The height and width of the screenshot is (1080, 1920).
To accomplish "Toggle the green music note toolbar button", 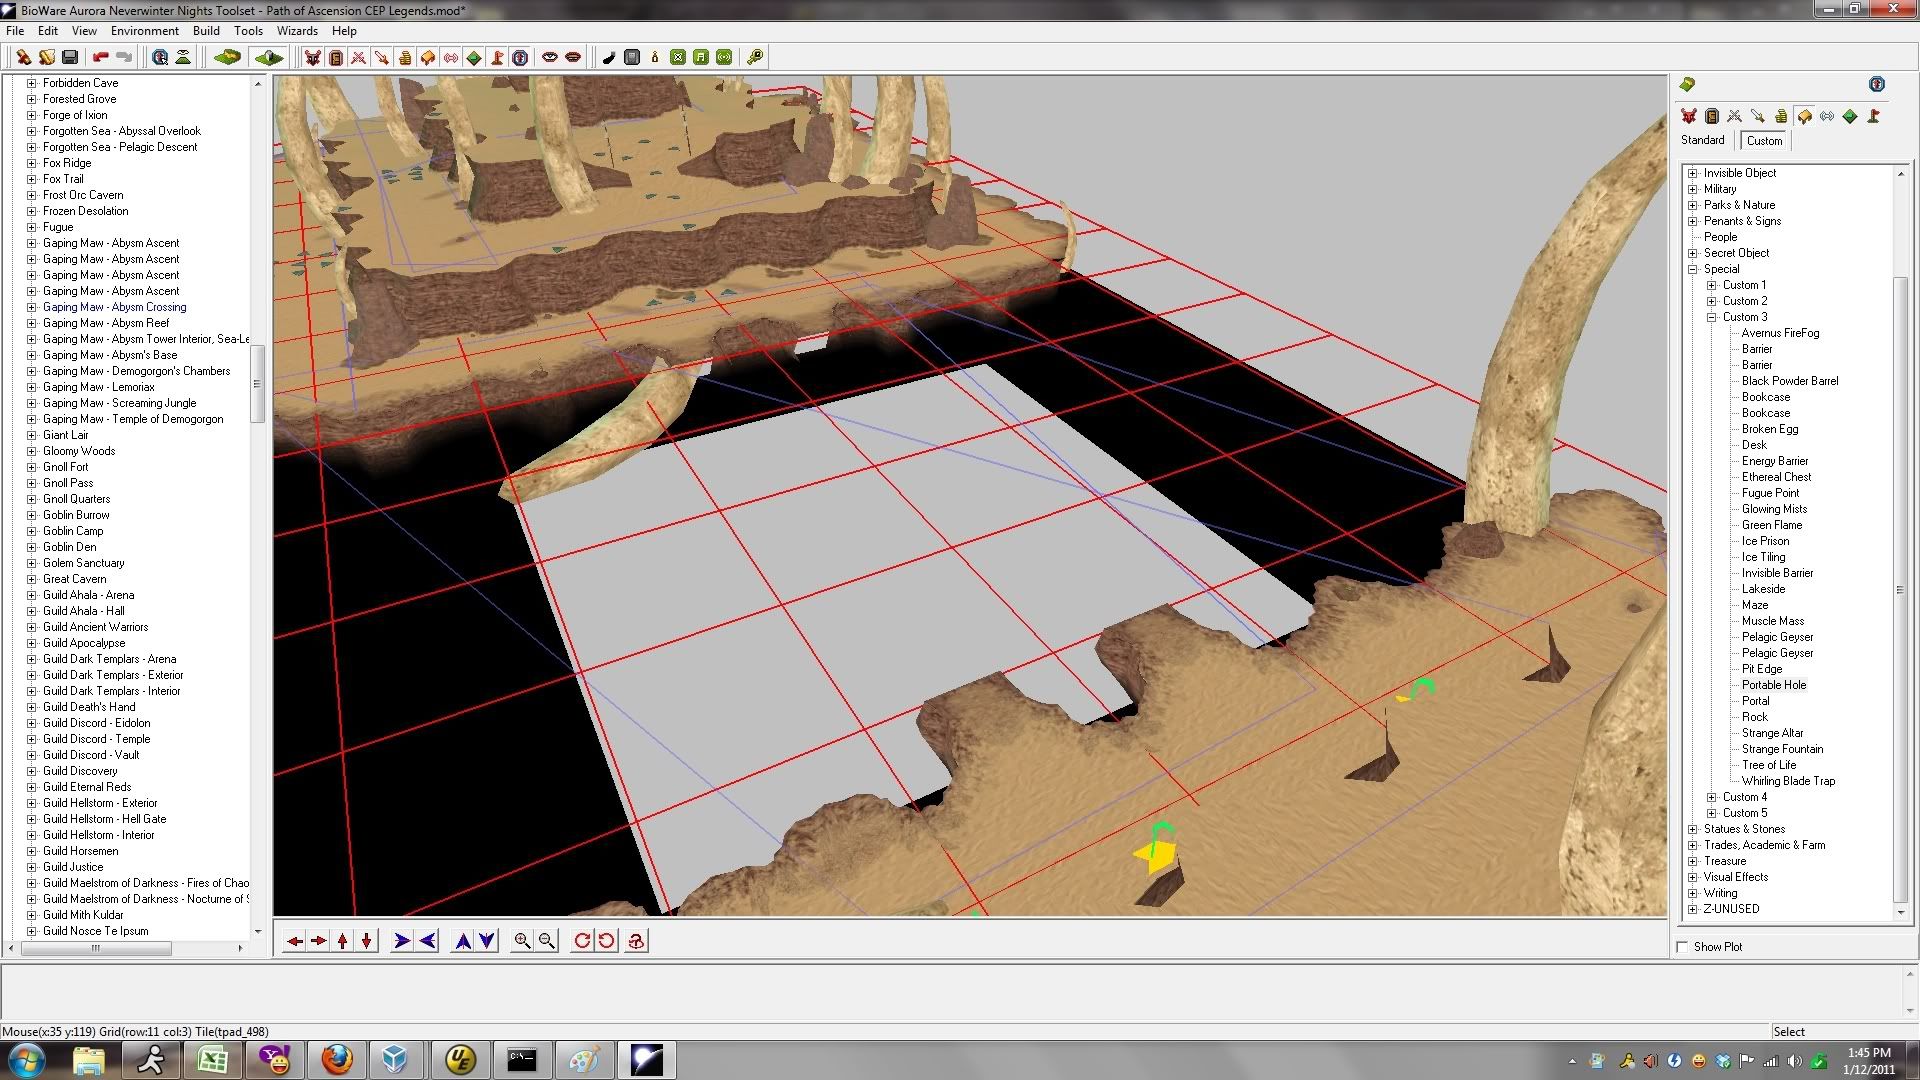I will [701, 57].
